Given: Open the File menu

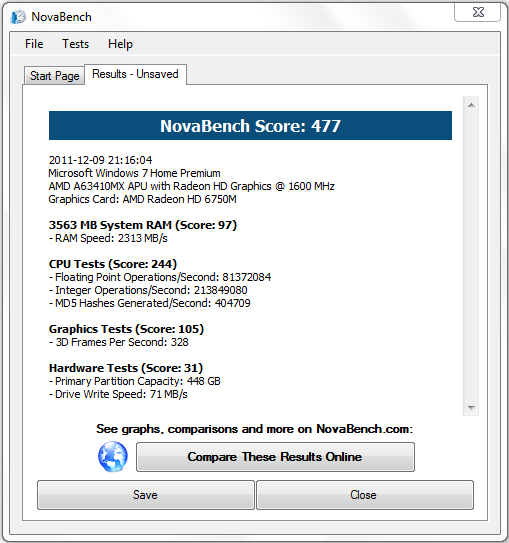Looking at the screenshot, I should [x=34, y=44].
